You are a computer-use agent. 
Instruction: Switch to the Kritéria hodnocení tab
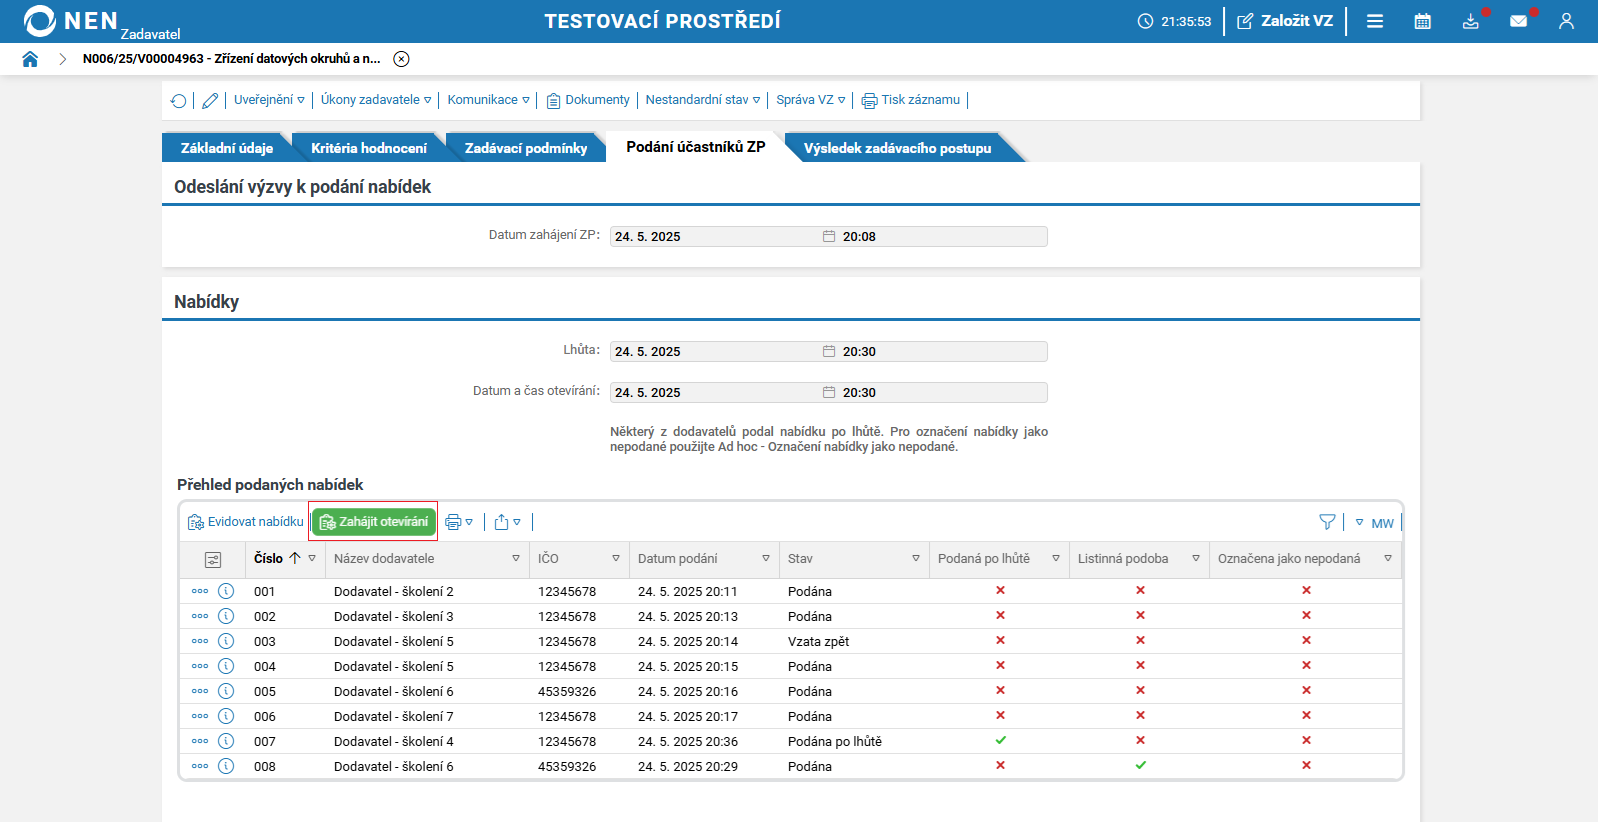pos(368,148)
